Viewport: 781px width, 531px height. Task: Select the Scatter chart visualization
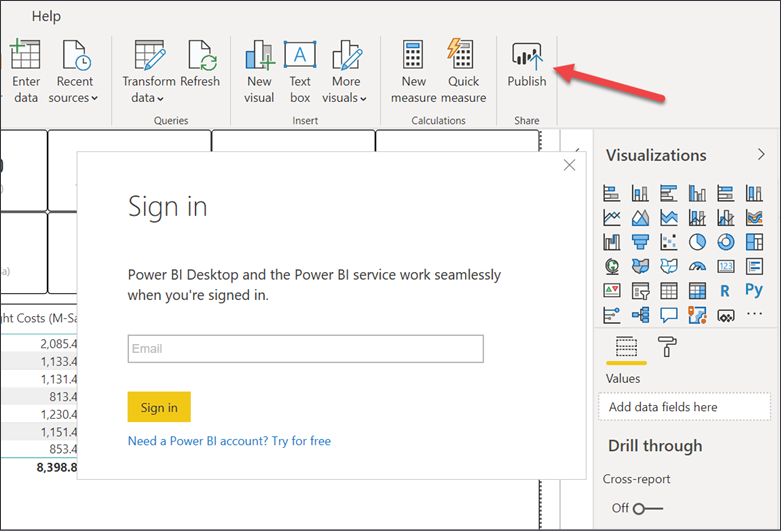pyautogui.click(x=668, y=242)
